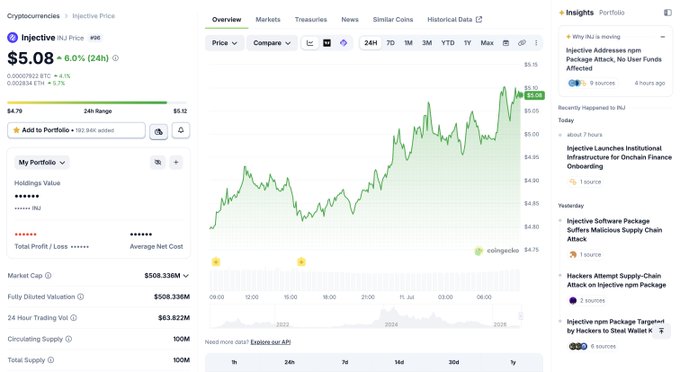Collapse the Insights sidebar panel icon
The height and width of the screenshot is (372, 680).
click(668, 13)
